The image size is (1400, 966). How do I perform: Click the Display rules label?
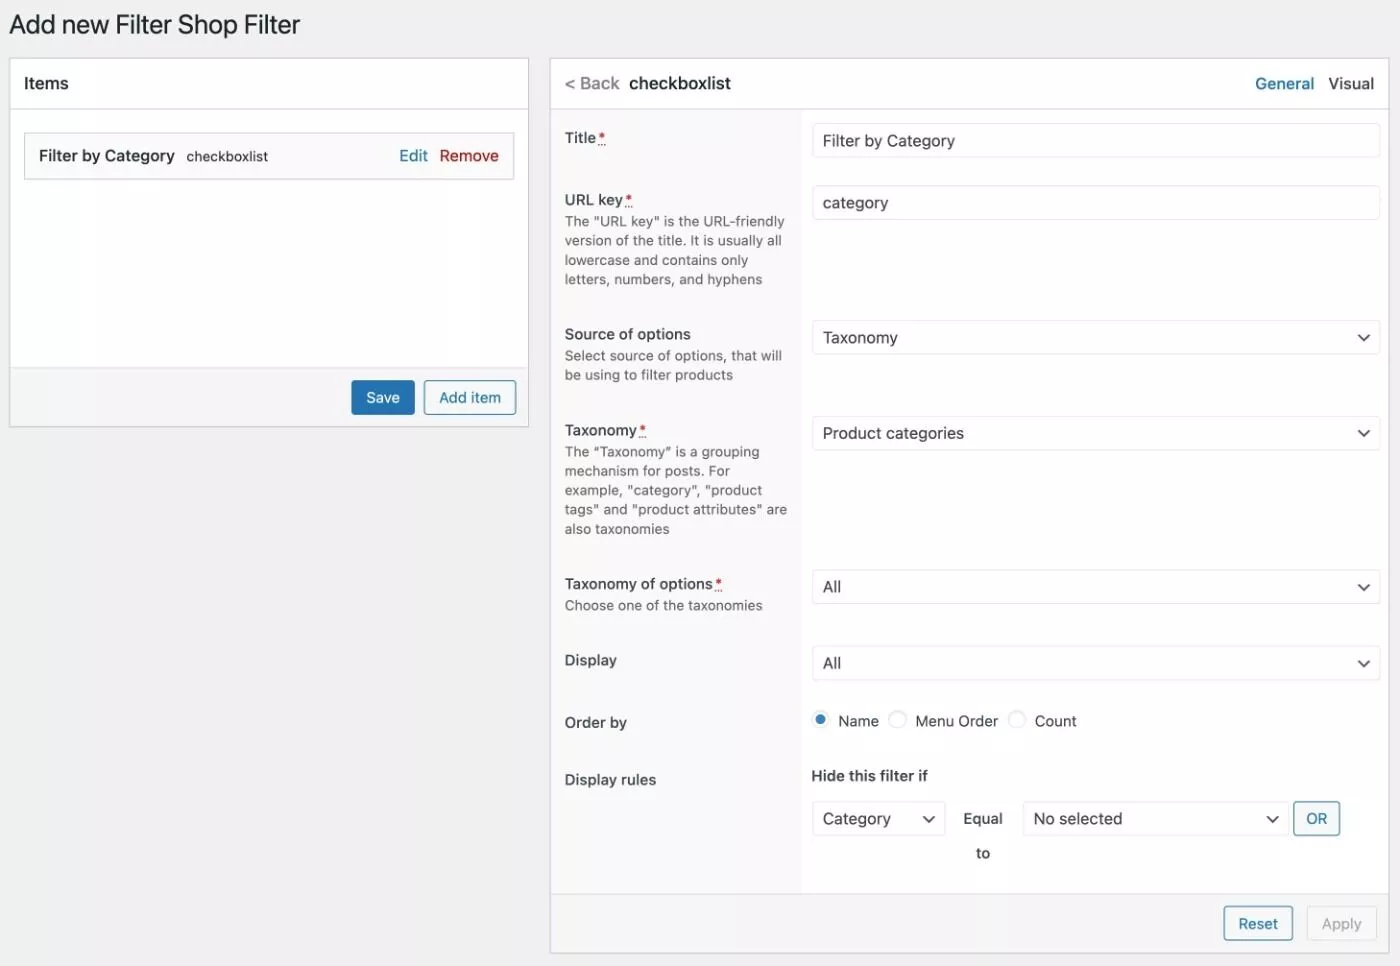click(x=610, y=780)
